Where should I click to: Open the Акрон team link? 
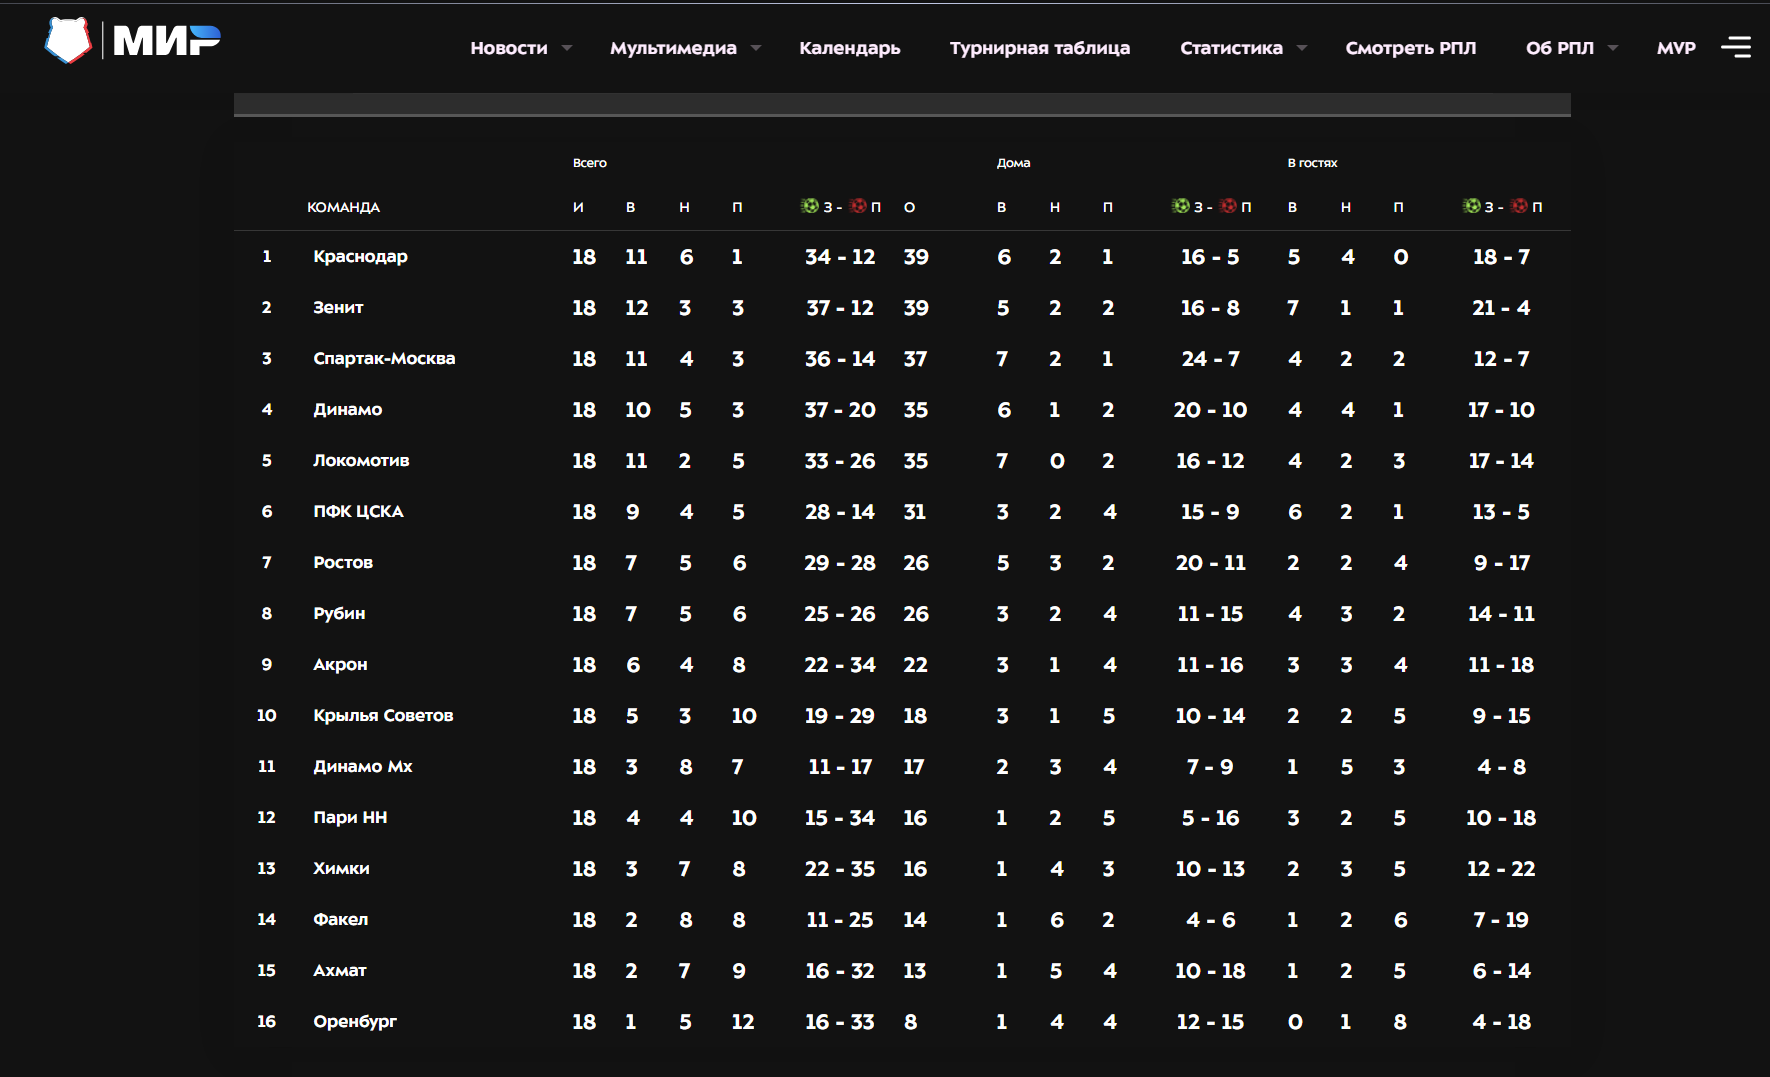(340, 665)
